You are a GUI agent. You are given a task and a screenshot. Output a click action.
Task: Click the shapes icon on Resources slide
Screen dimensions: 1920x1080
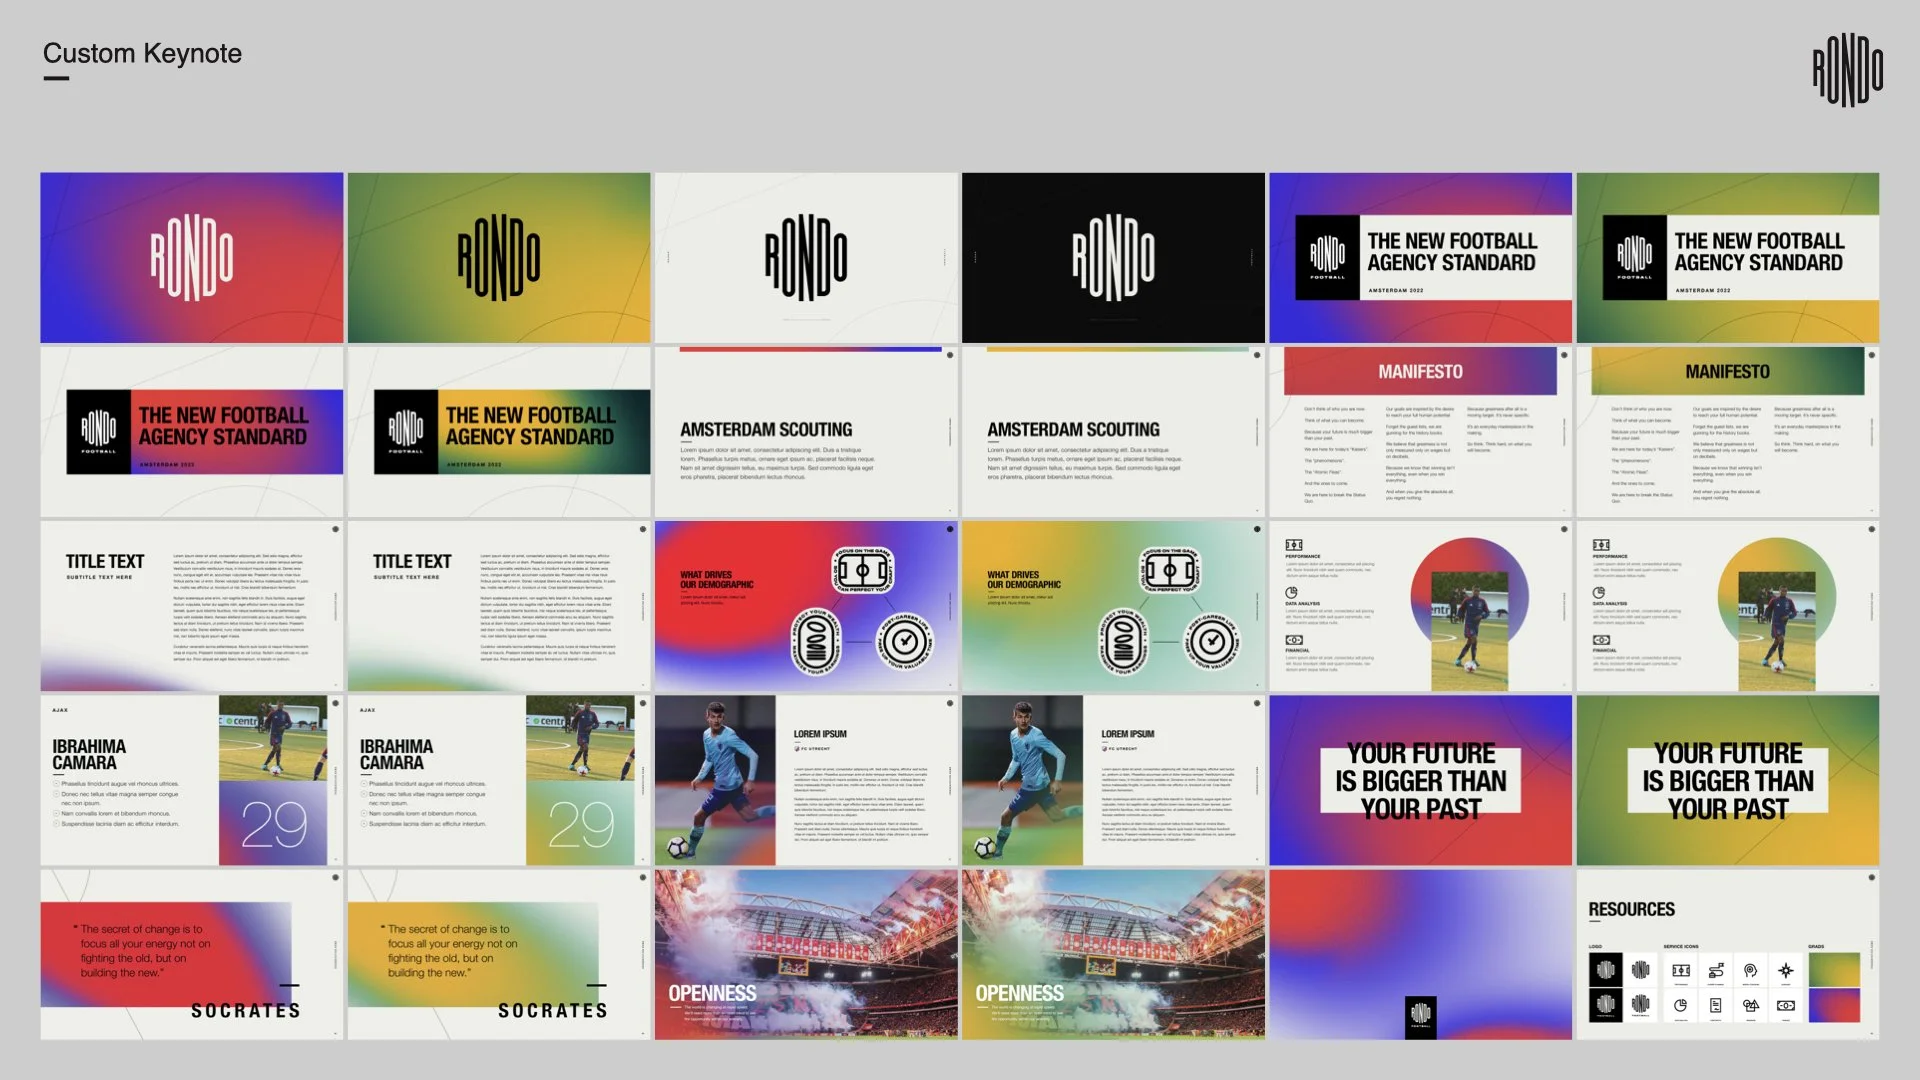pyautogui.click(x=1751, y=1005)
